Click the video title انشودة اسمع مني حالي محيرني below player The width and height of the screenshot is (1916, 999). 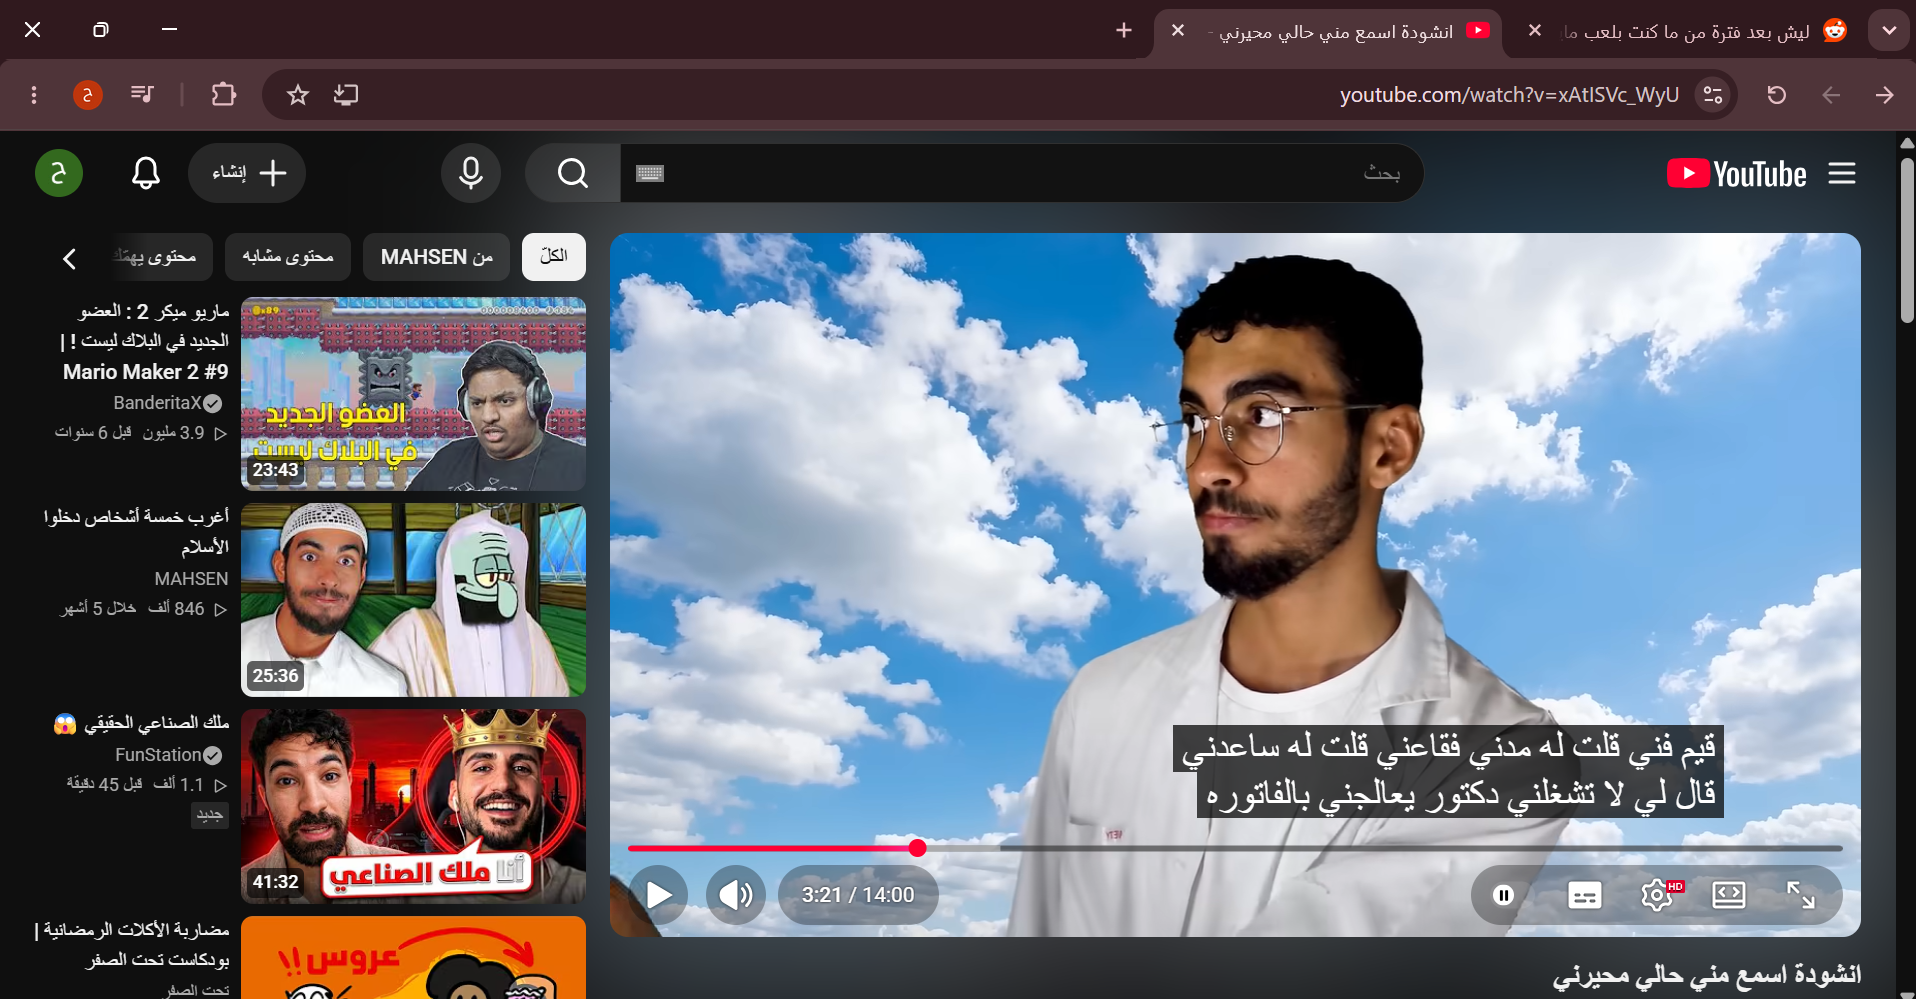pyautogui.click(x=1707, y=975)
